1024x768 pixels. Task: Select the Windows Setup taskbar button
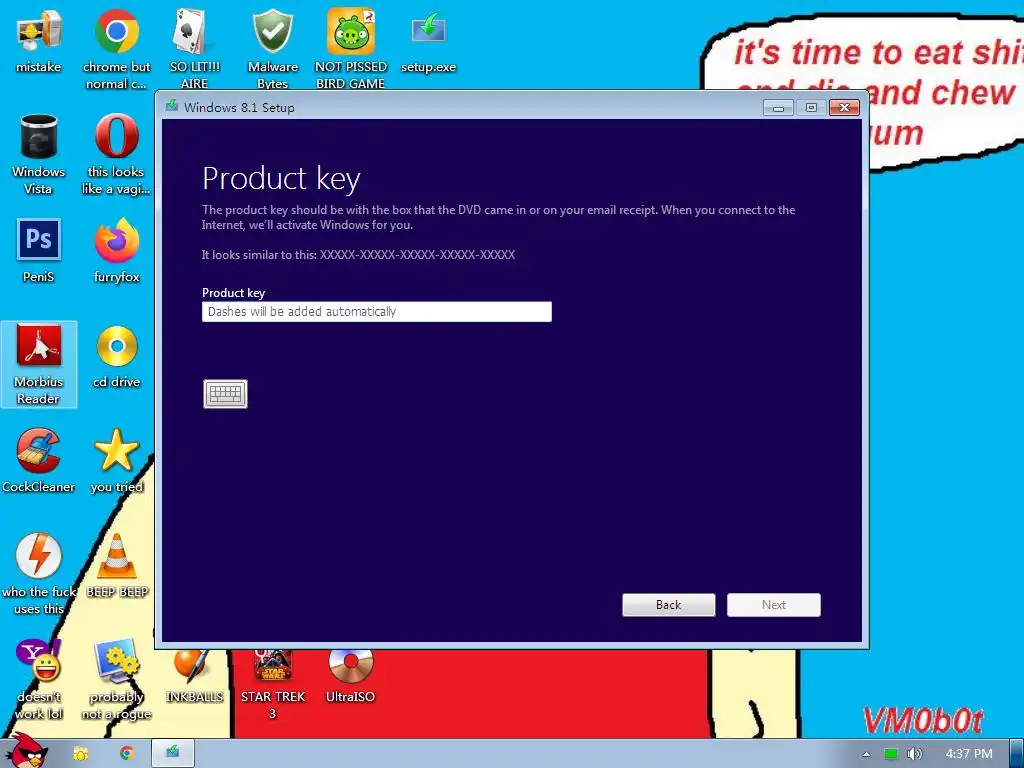(172, 753)
